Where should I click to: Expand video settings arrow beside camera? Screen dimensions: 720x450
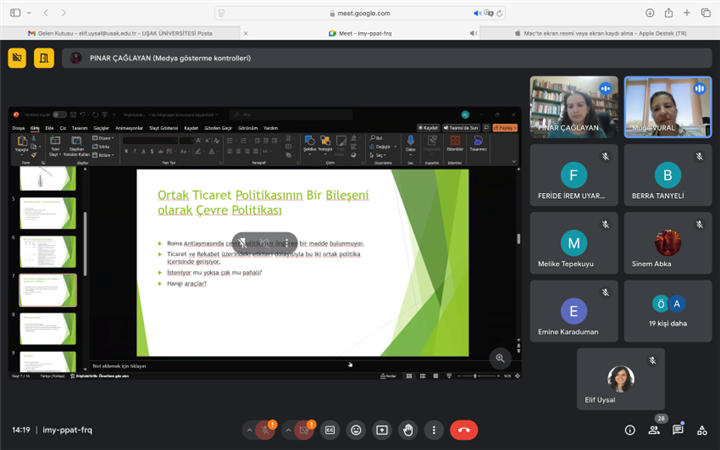point(288,430)
